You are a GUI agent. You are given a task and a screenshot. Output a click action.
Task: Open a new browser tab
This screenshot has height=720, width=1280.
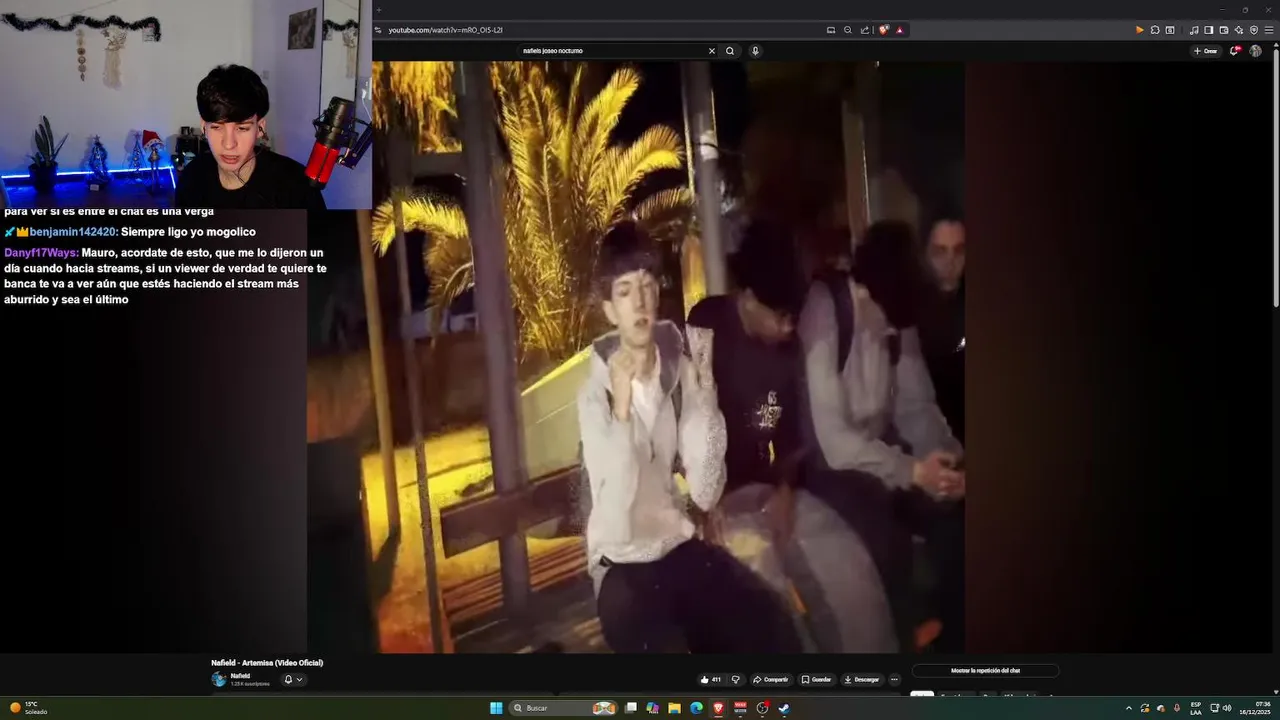point(379,10)
